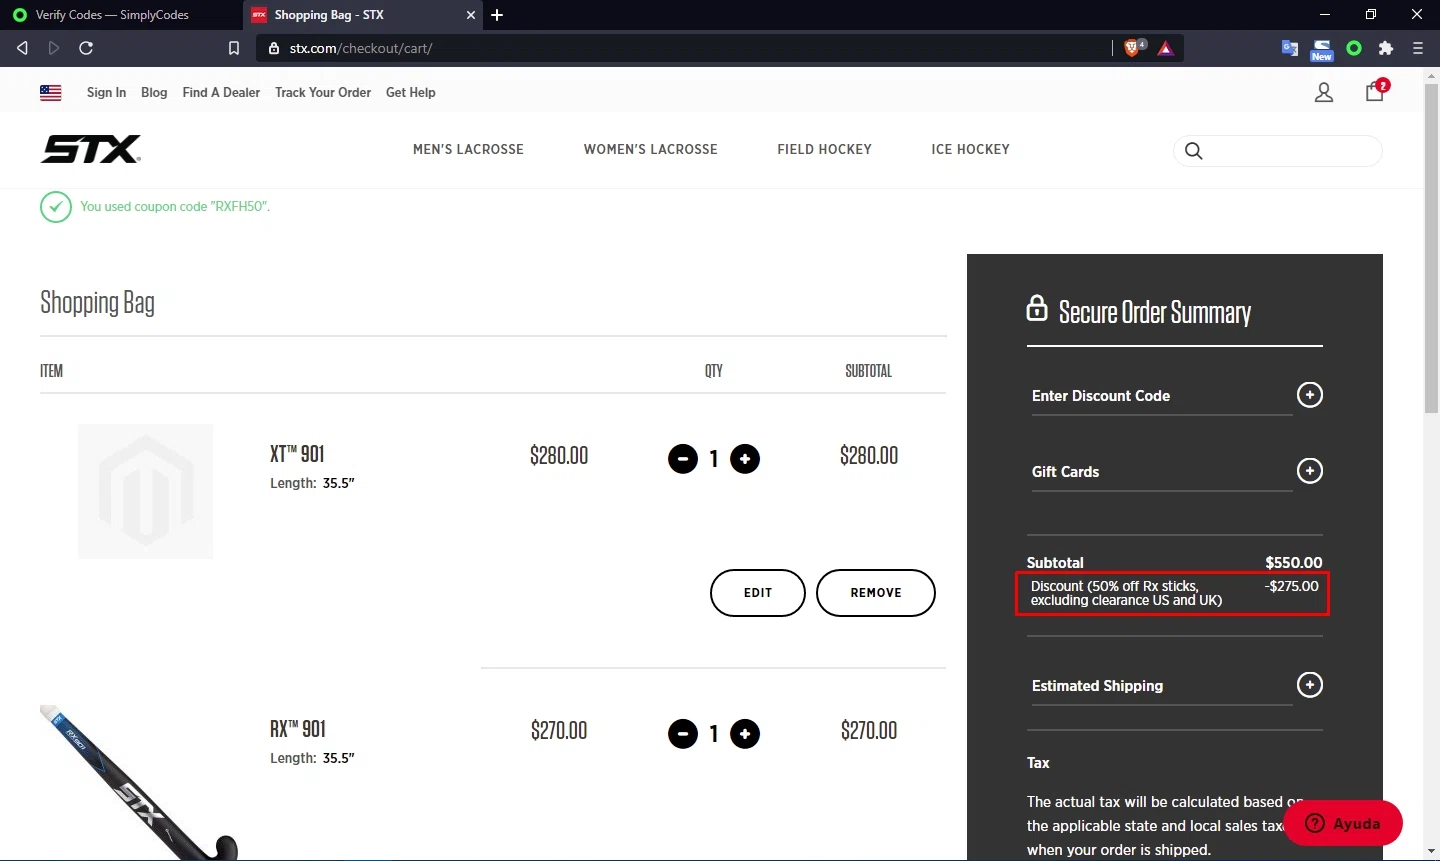Click the US flag country selector
Image resolution: width=1440 pixels, height=861 pixels.
tap(51, 93)
